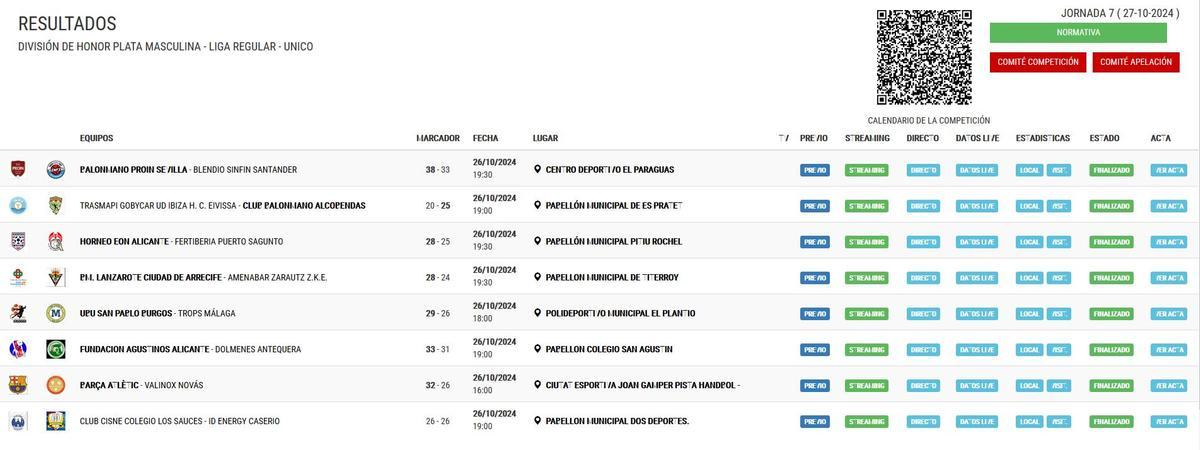Click location pin for Centro Deportivo El Paraguas

click(537, 170)
